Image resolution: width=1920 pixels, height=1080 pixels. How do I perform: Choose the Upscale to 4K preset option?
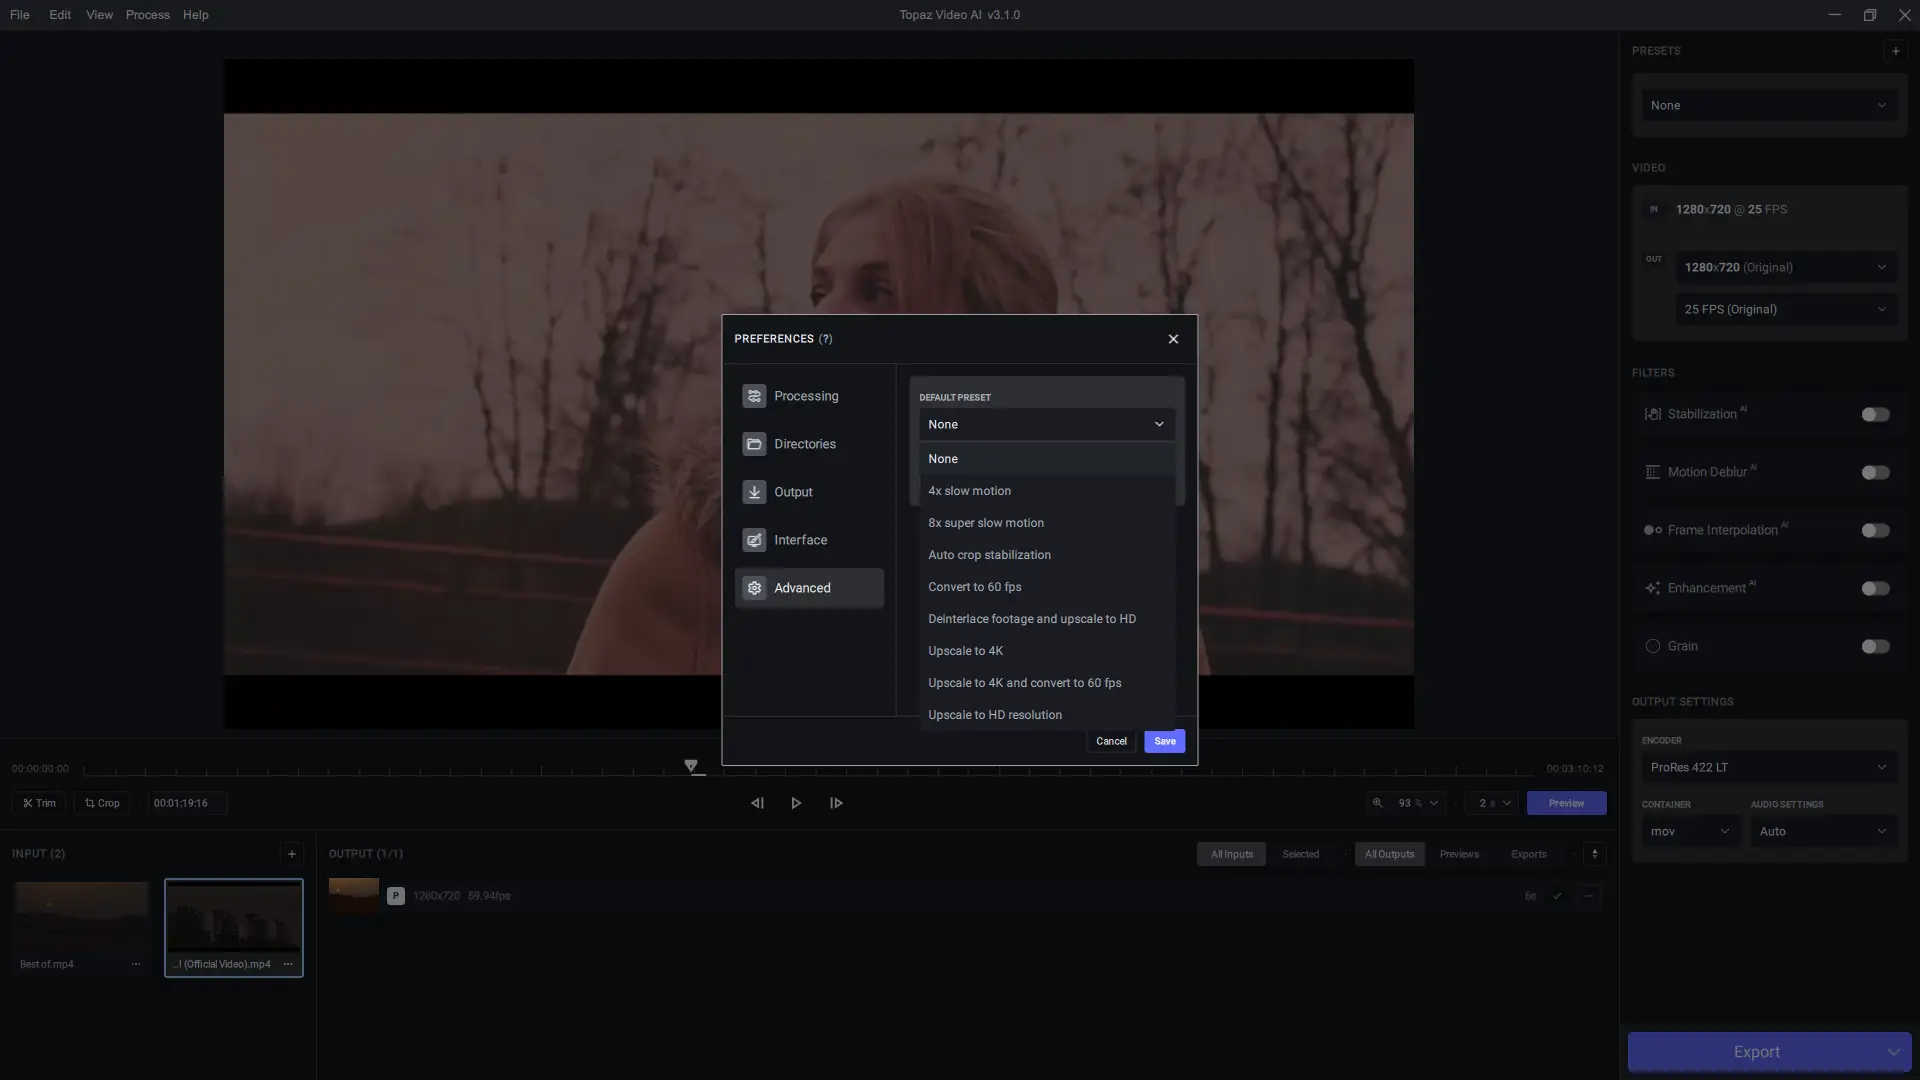click(965, 651)
